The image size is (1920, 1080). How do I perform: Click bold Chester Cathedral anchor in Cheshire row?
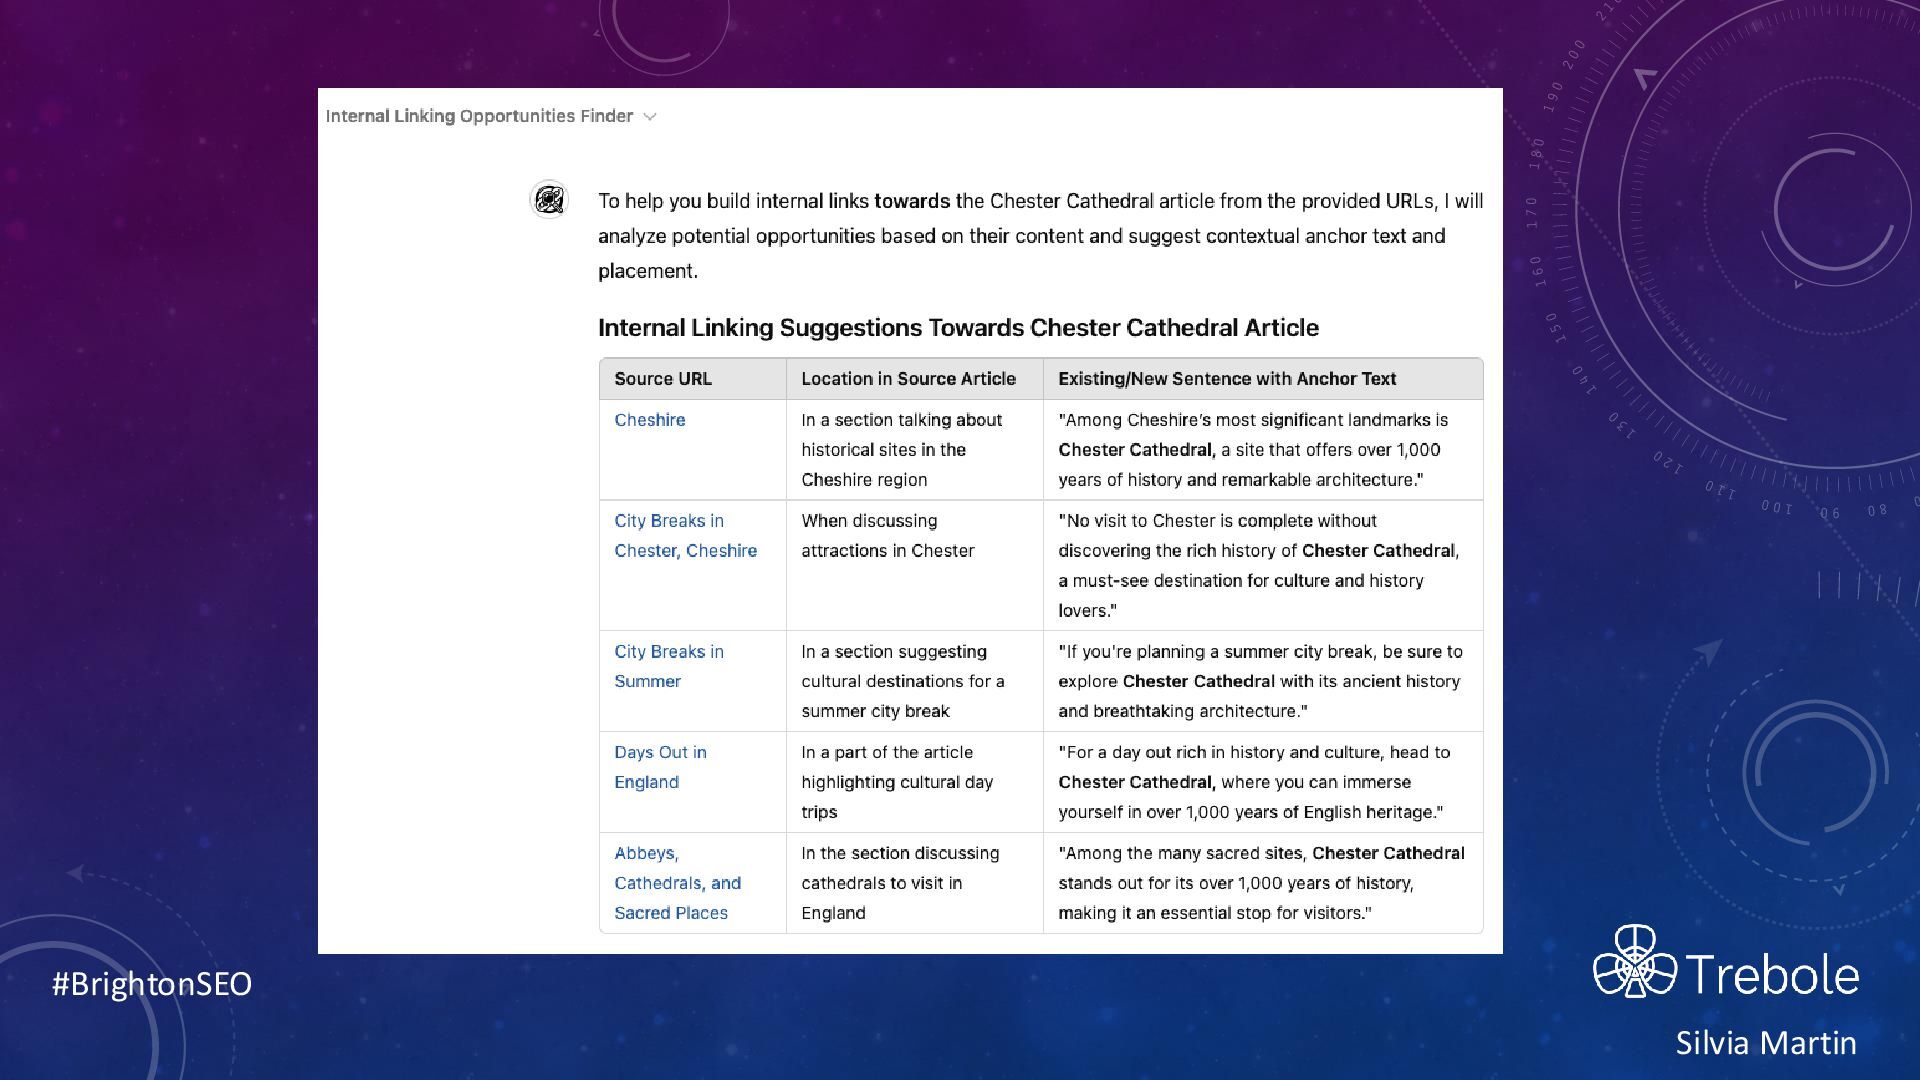(x=1135, y=450)
